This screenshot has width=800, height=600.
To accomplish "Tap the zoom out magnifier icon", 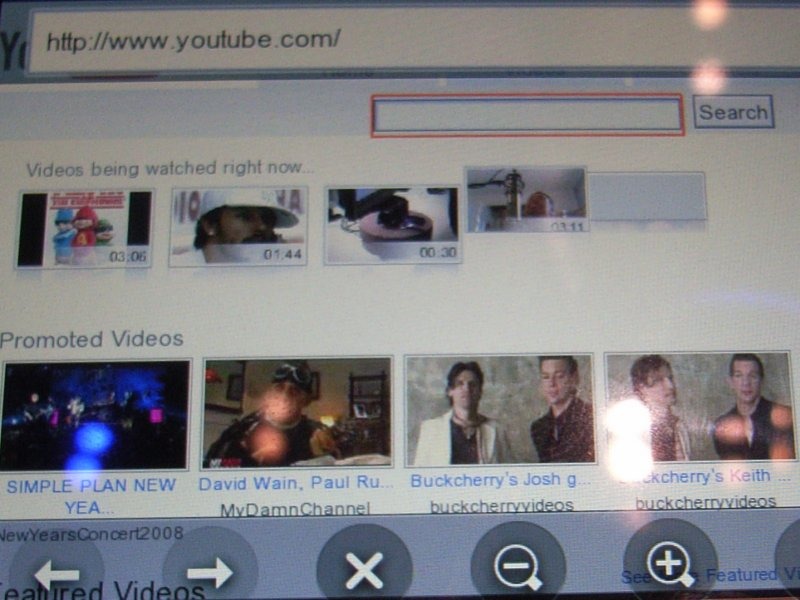I will tap(518, 567).
